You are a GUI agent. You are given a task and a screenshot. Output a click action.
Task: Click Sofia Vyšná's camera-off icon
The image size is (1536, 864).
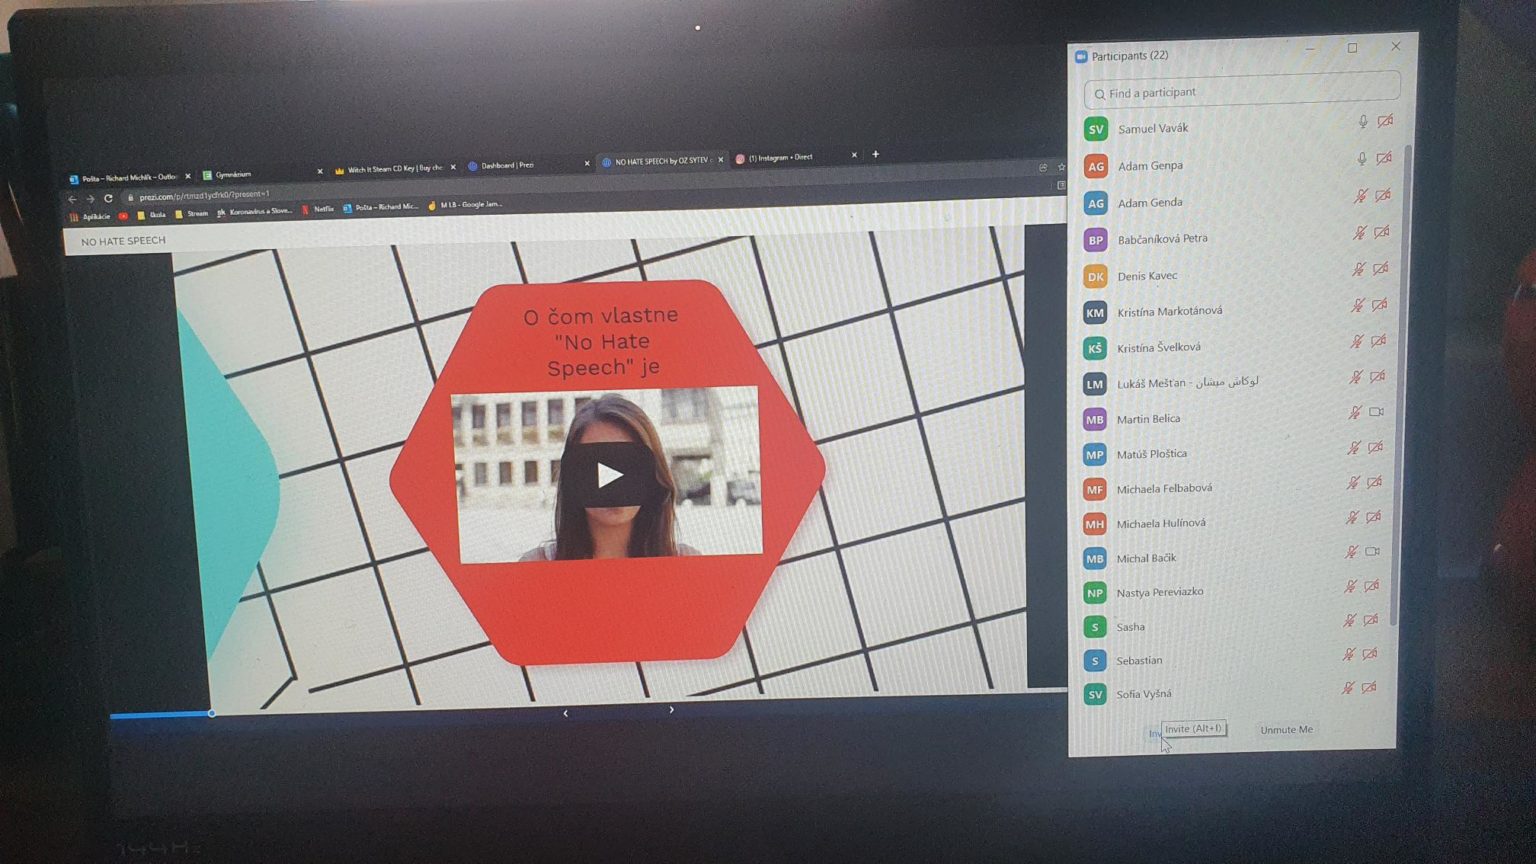click(x=1369, y=687)
